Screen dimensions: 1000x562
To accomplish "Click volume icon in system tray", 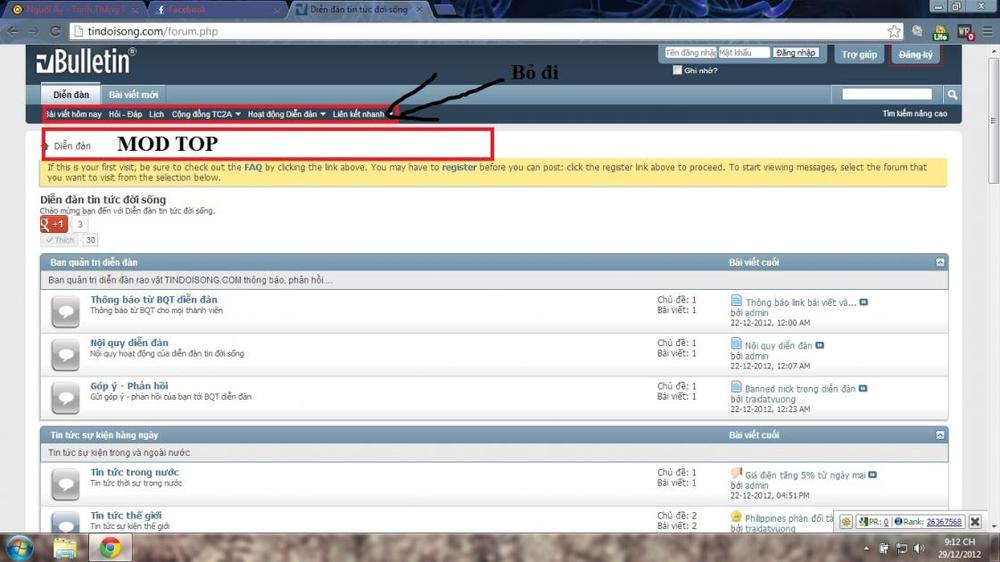I will (x=919, y=548).
